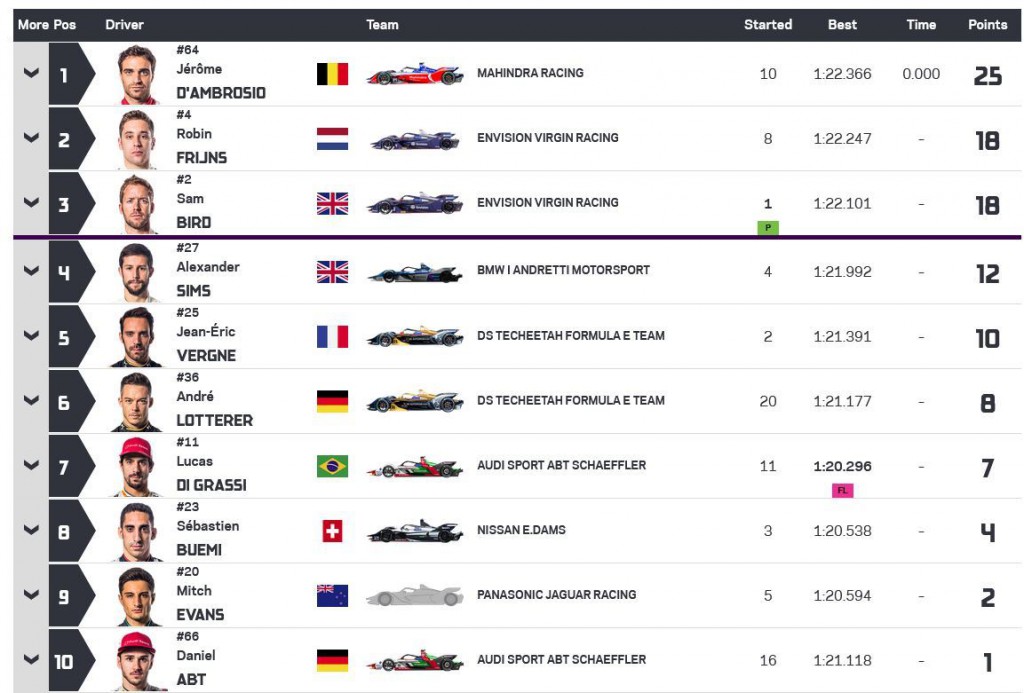Open Lucas di Grassi's driver portrait
Image resolution: width=1024 pixels, height=693 pixels.
[x=137, y=466]
